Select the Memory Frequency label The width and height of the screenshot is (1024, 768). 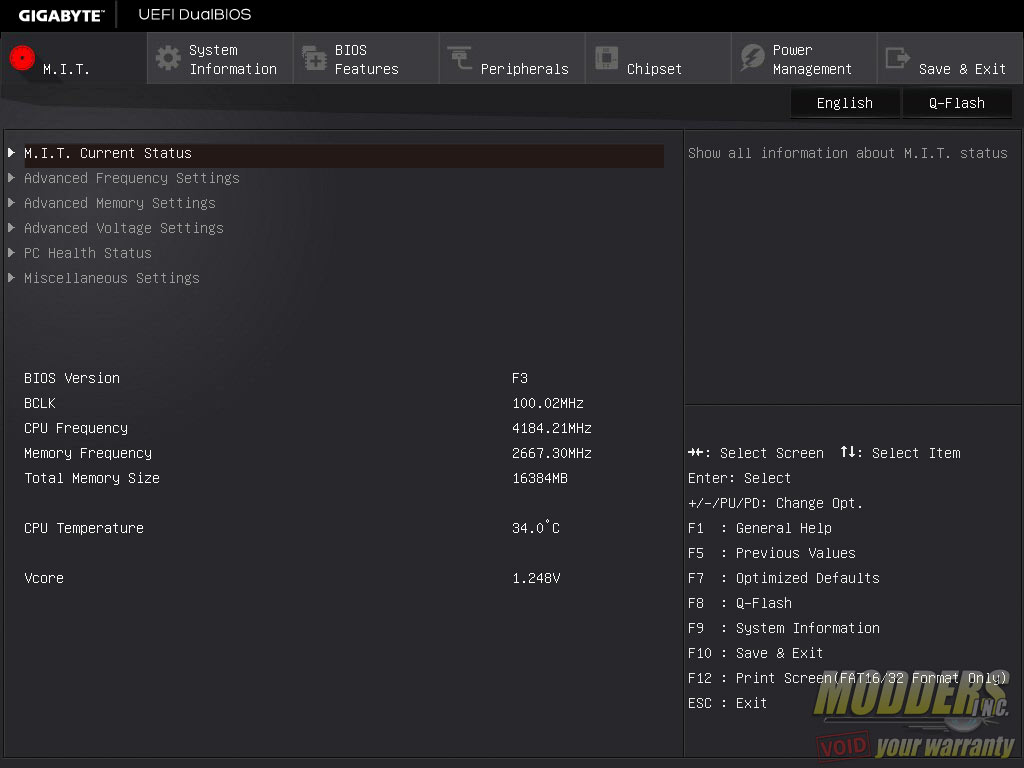pos(88,453)
